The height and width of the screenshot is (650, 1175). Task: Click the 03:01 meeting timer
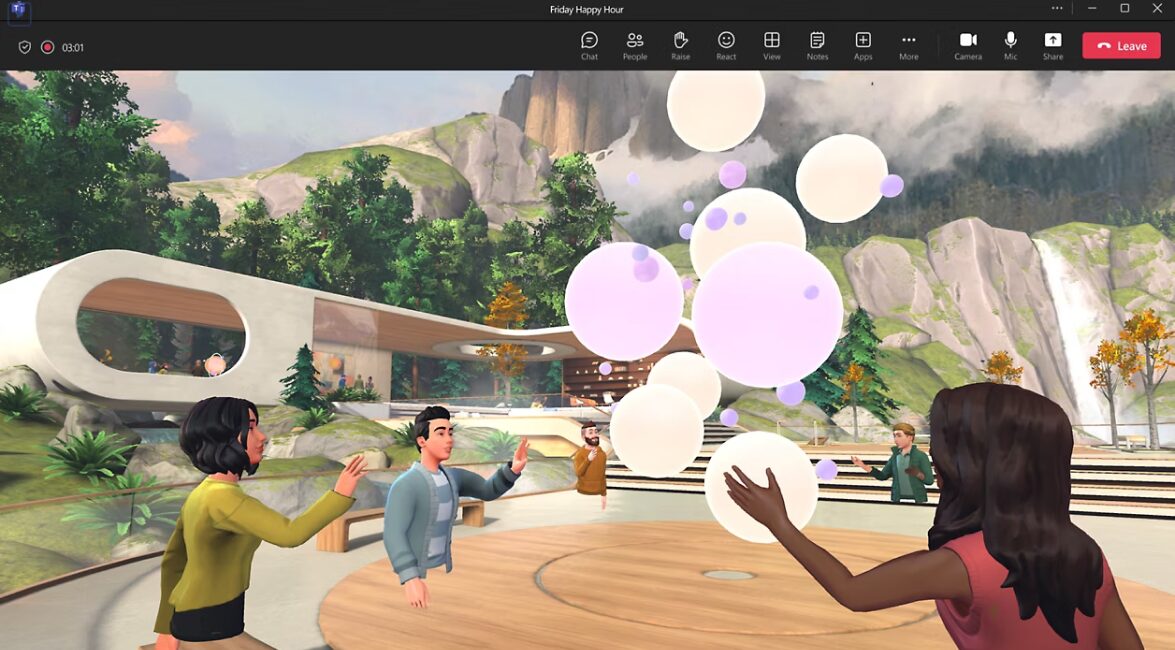click(73, 47)
